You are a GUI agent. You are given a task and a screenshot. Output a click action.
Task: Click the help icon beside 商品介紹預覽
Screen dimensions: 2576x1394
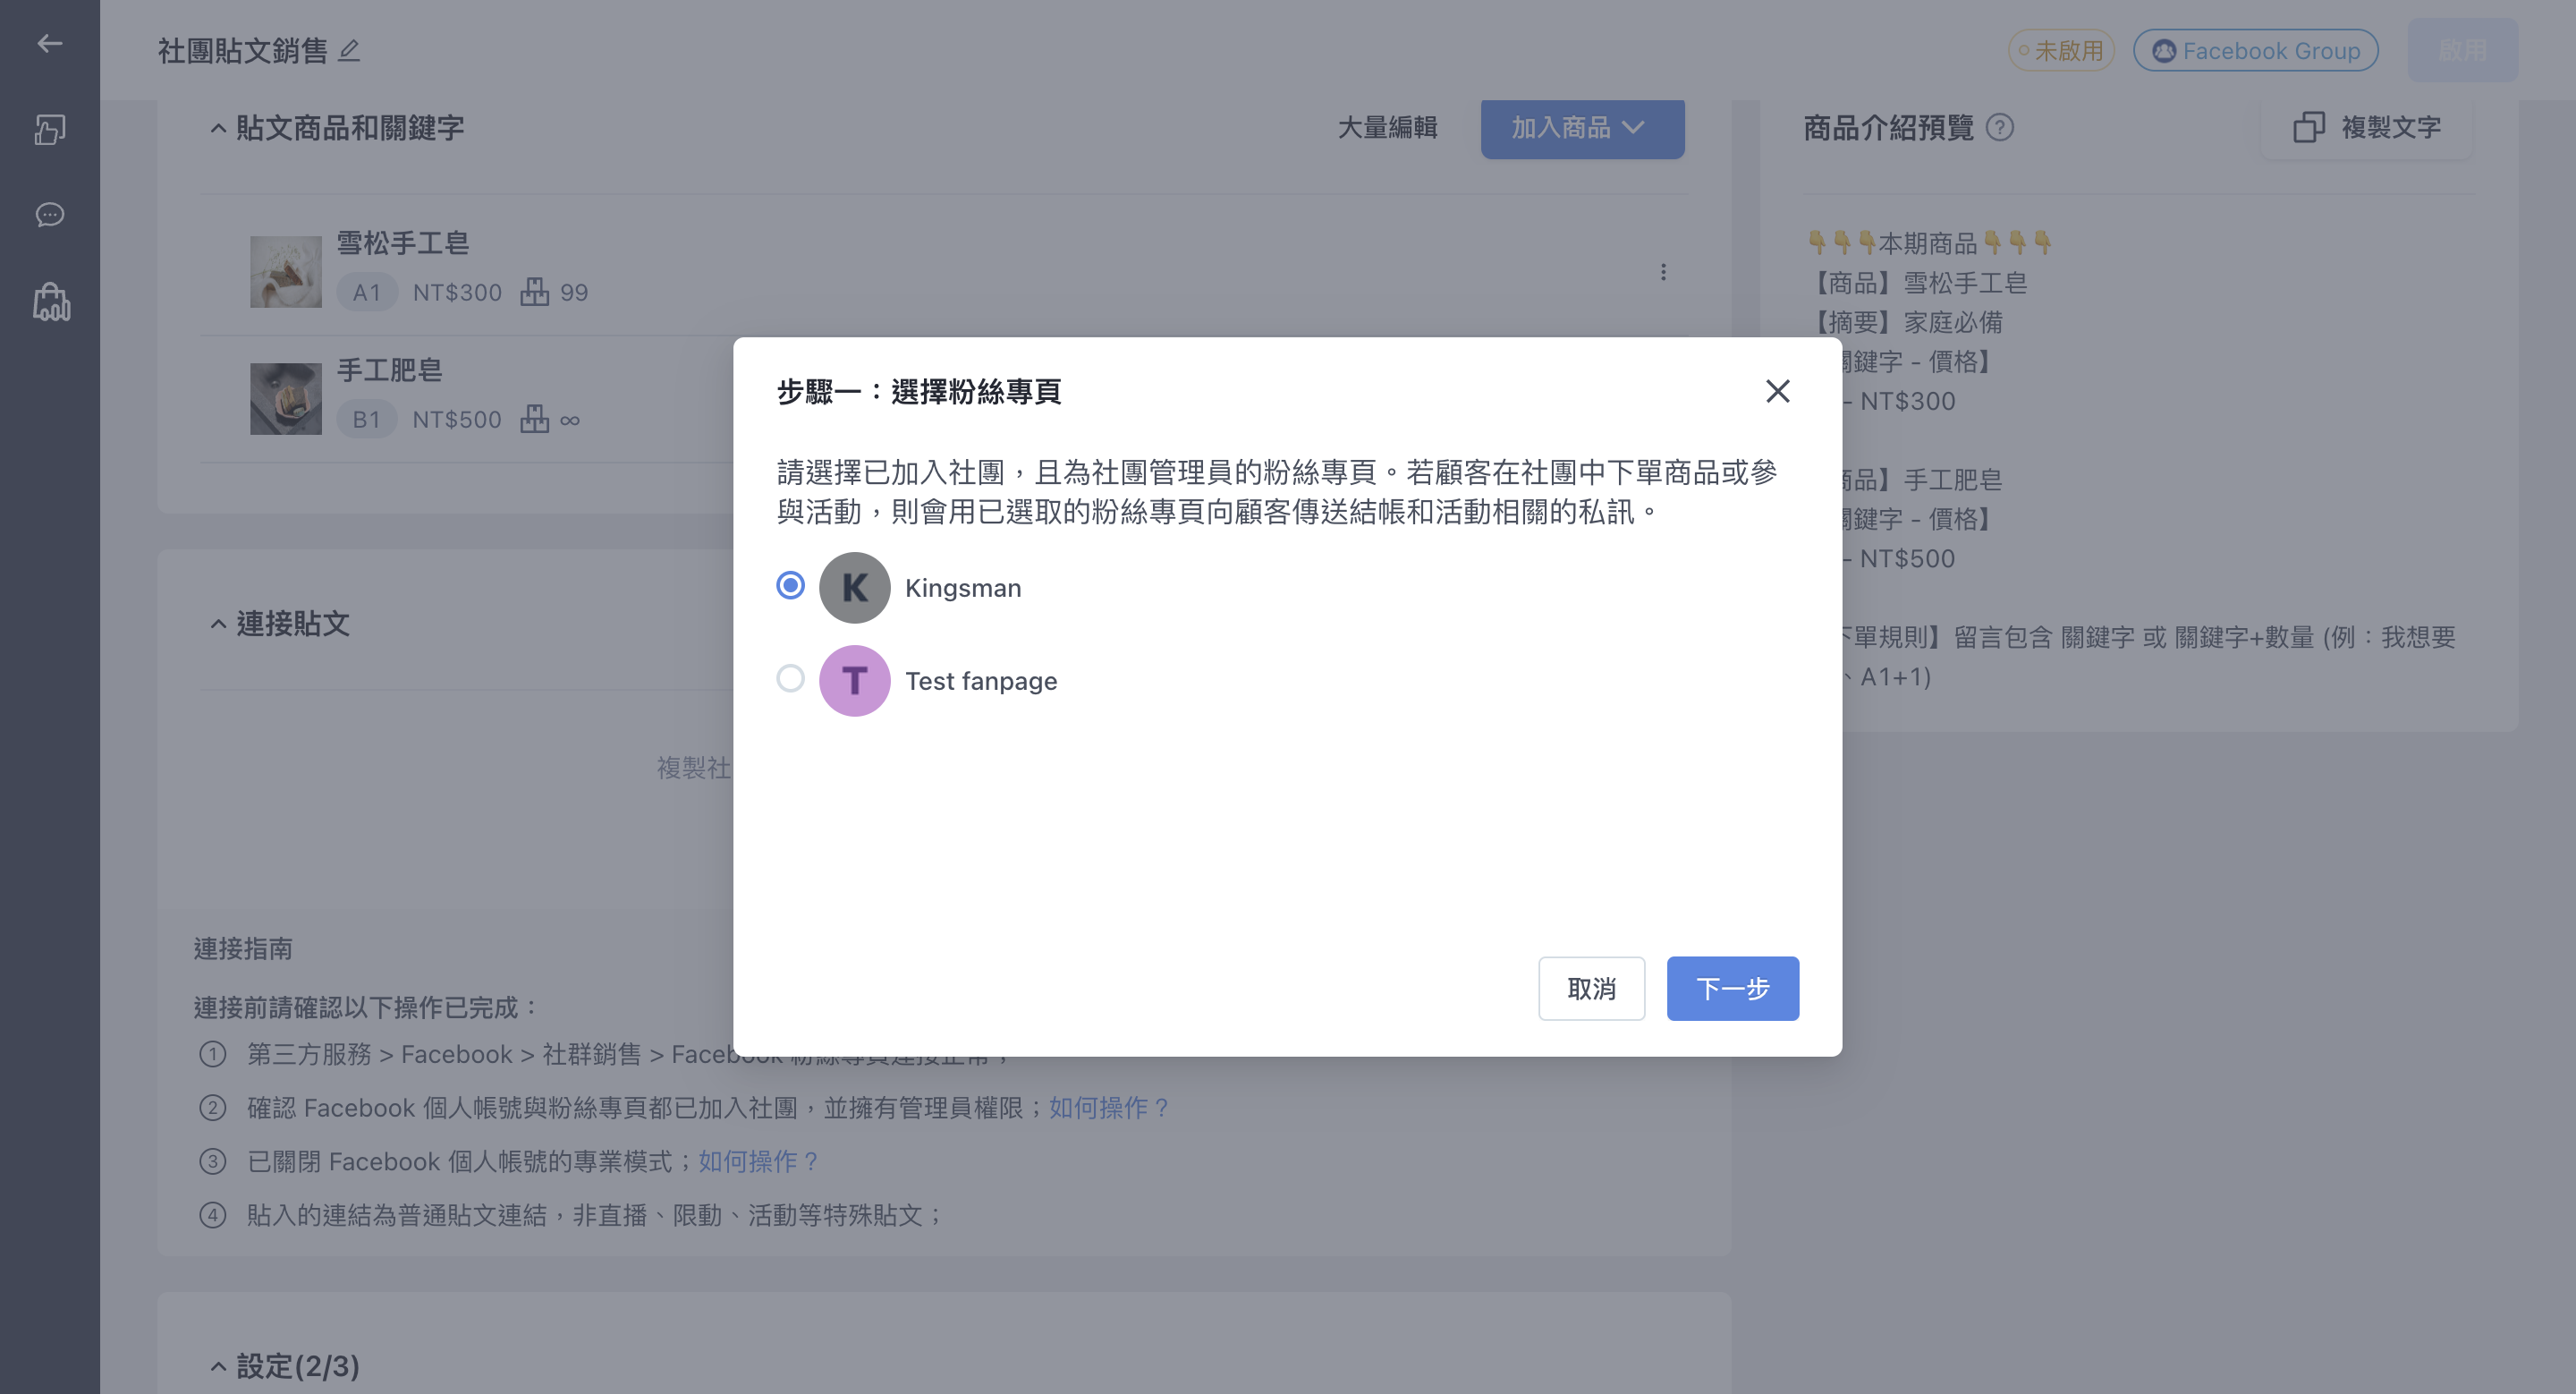pyautogui.click(x=1999, y=128)
